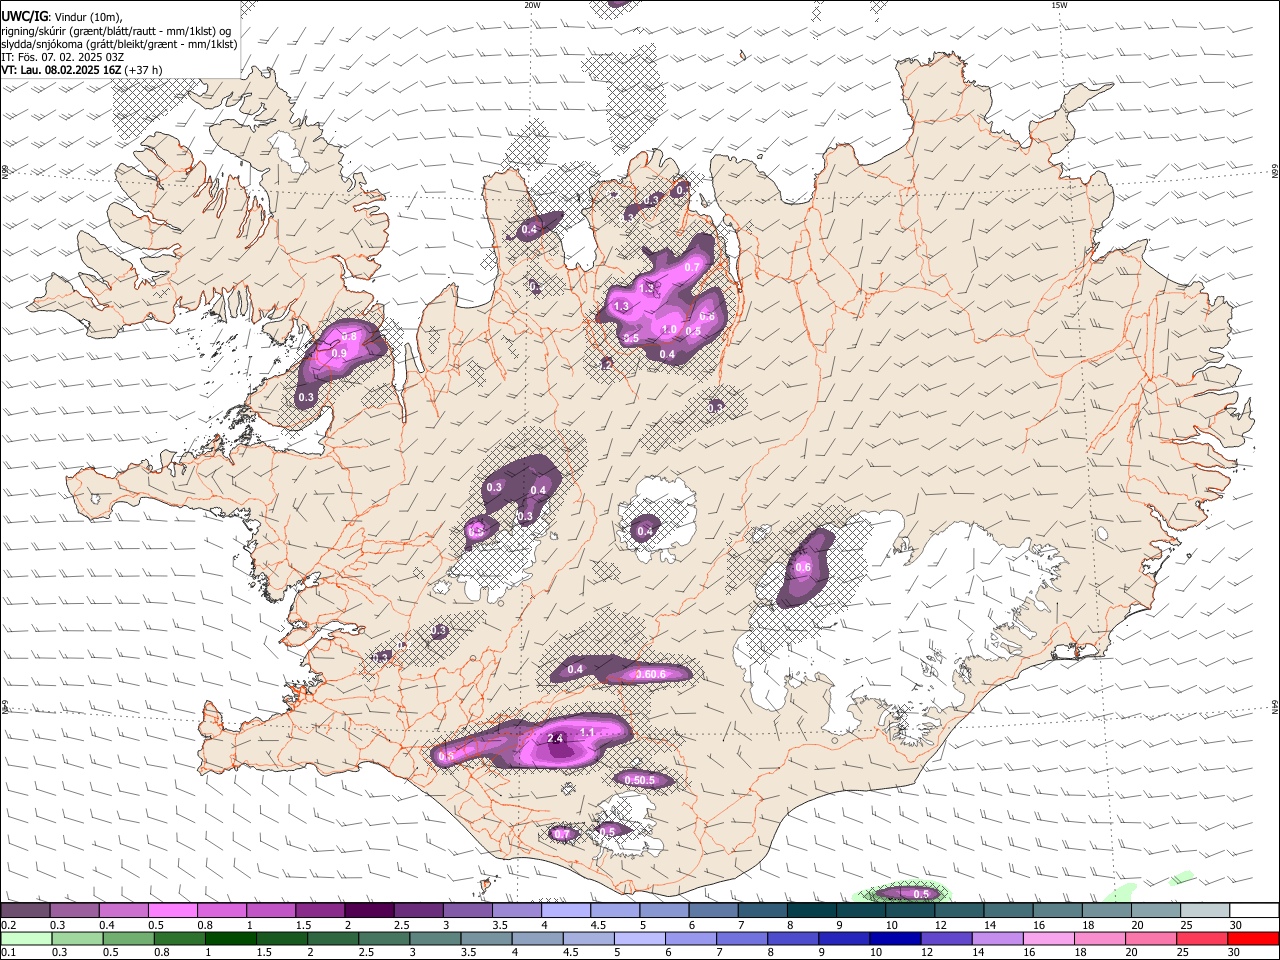Click the pale grey swatch starting at 25 in the upper legend

click(x=1206, y=911)
